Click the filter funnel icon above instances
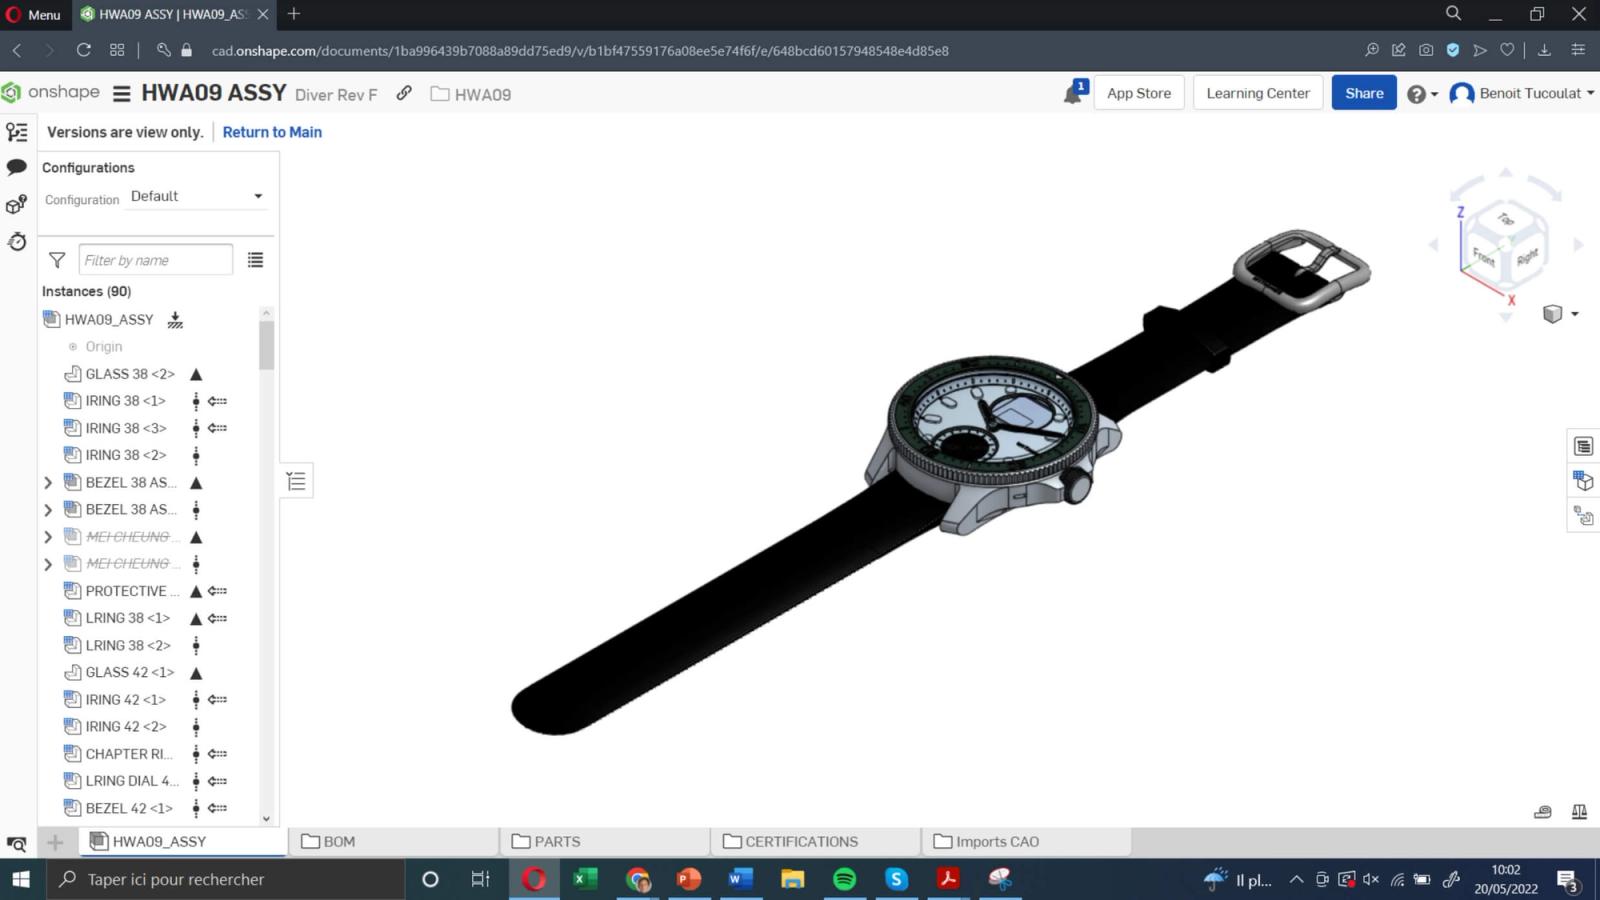Image resolution: width=1600 pixels, height=900 pixels. (x=57, y=259)
